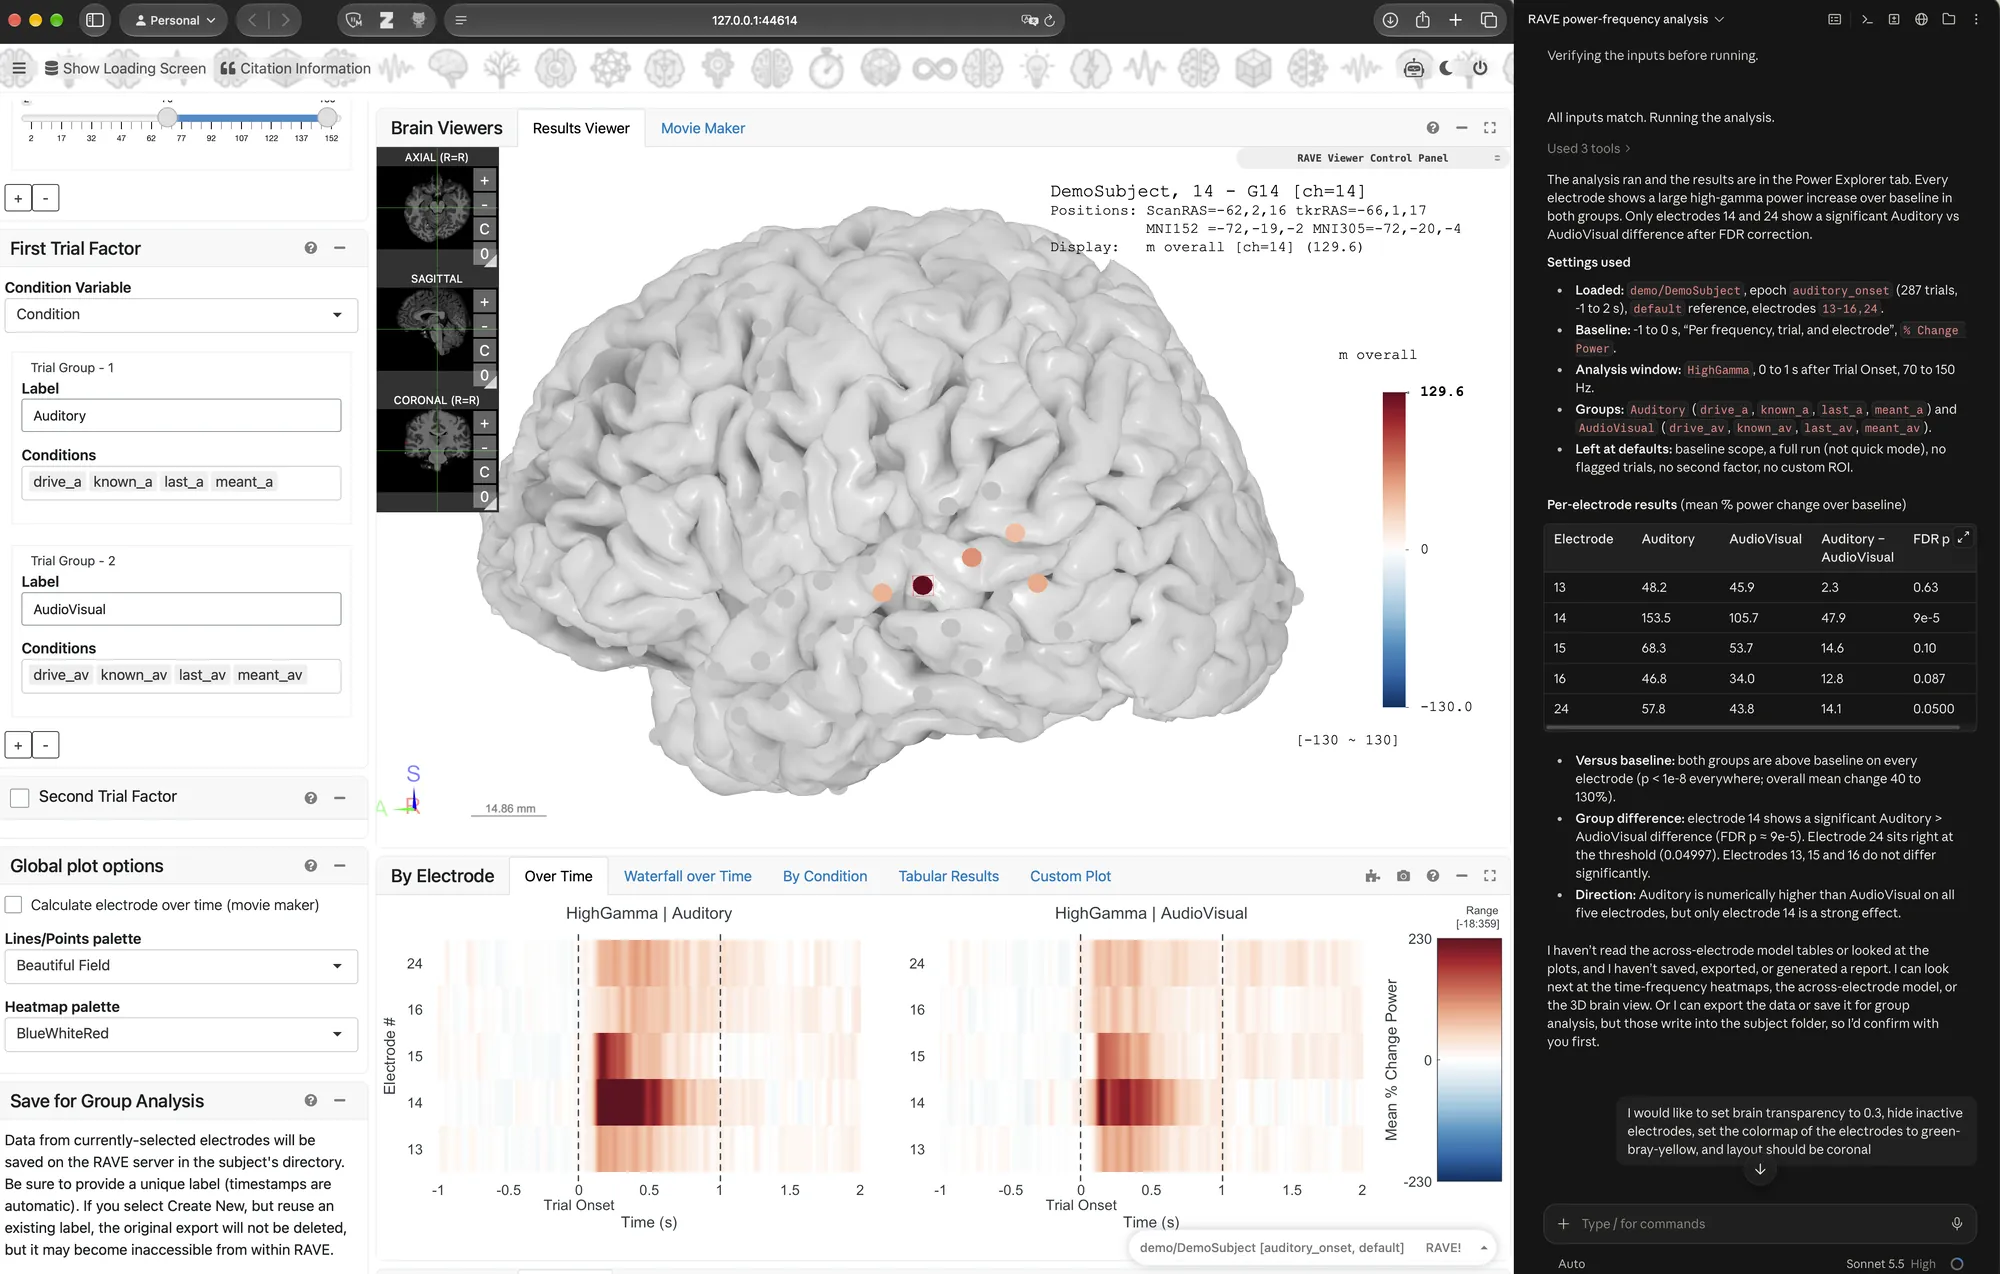Click the camera snapshot icon in By Electrode panel
Viewport: 2000px width, 1274px height.
click(x=1403, y=876)
